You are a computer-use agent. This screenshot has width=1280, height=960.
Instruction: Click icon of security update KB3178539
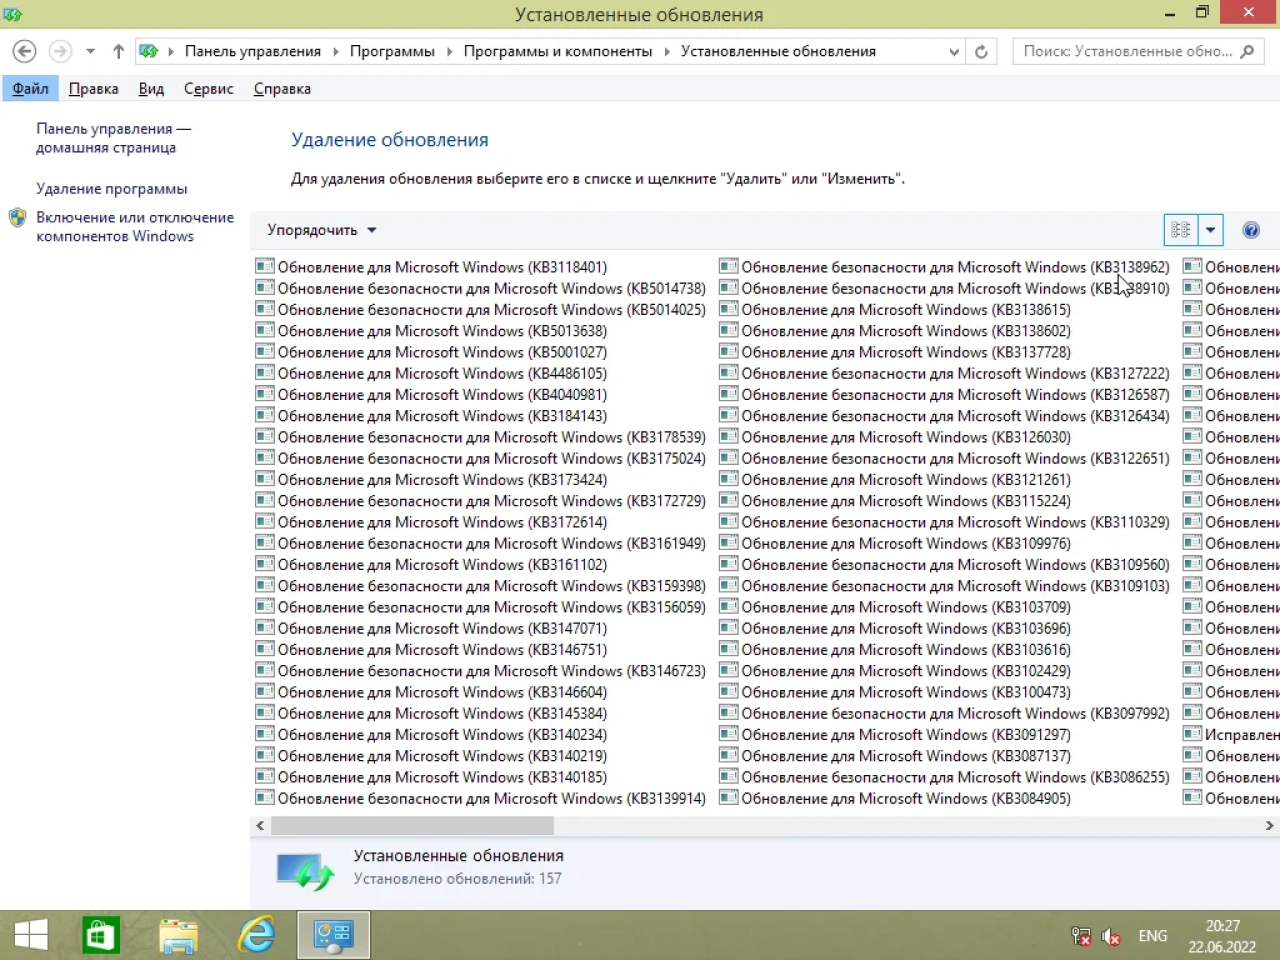point(265,436)
